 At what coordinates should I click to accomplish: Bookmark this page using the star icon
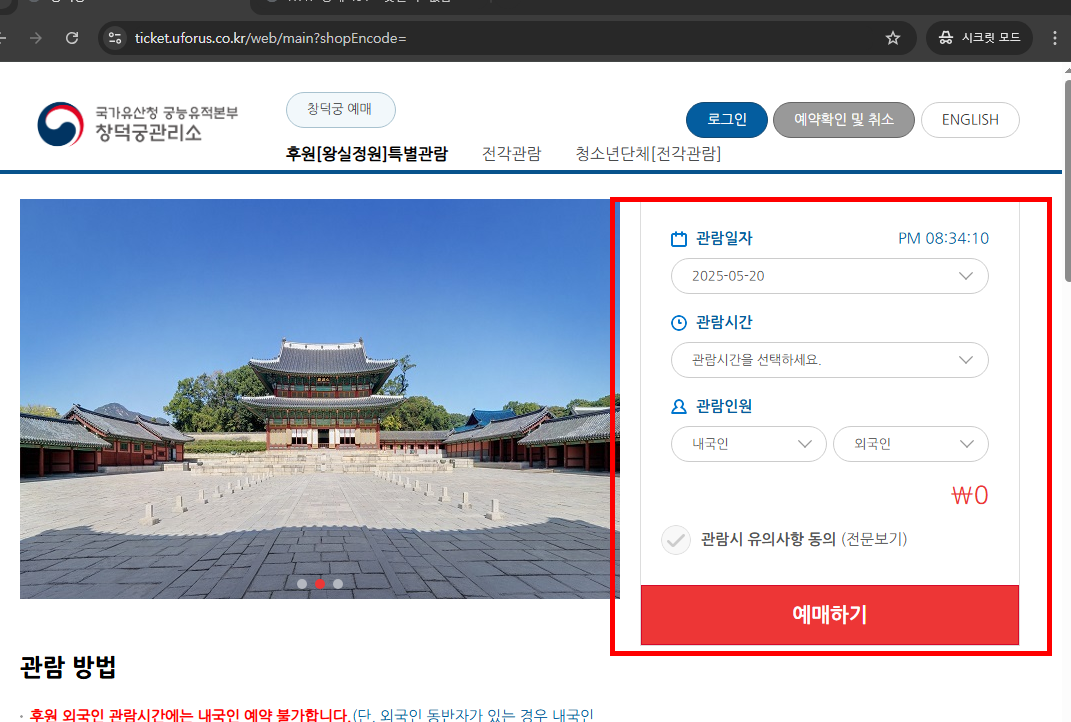point(893,38)
